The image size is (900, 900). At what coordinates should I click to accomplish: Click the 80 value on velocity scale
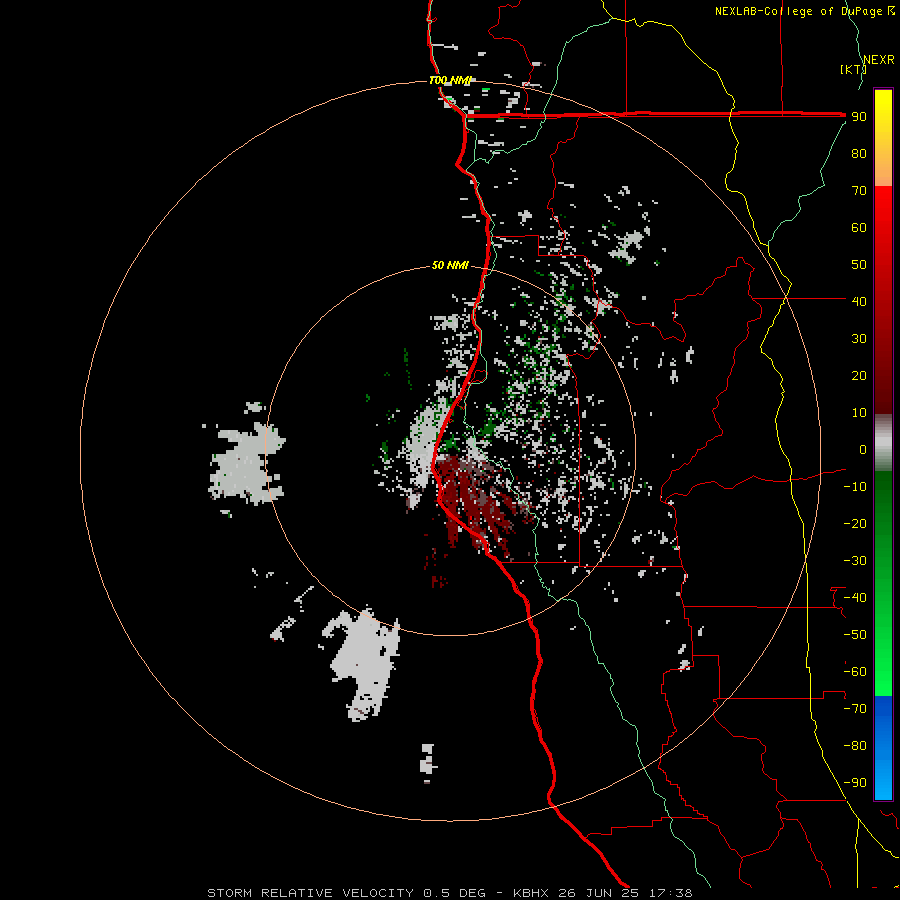tap(859, 154)
